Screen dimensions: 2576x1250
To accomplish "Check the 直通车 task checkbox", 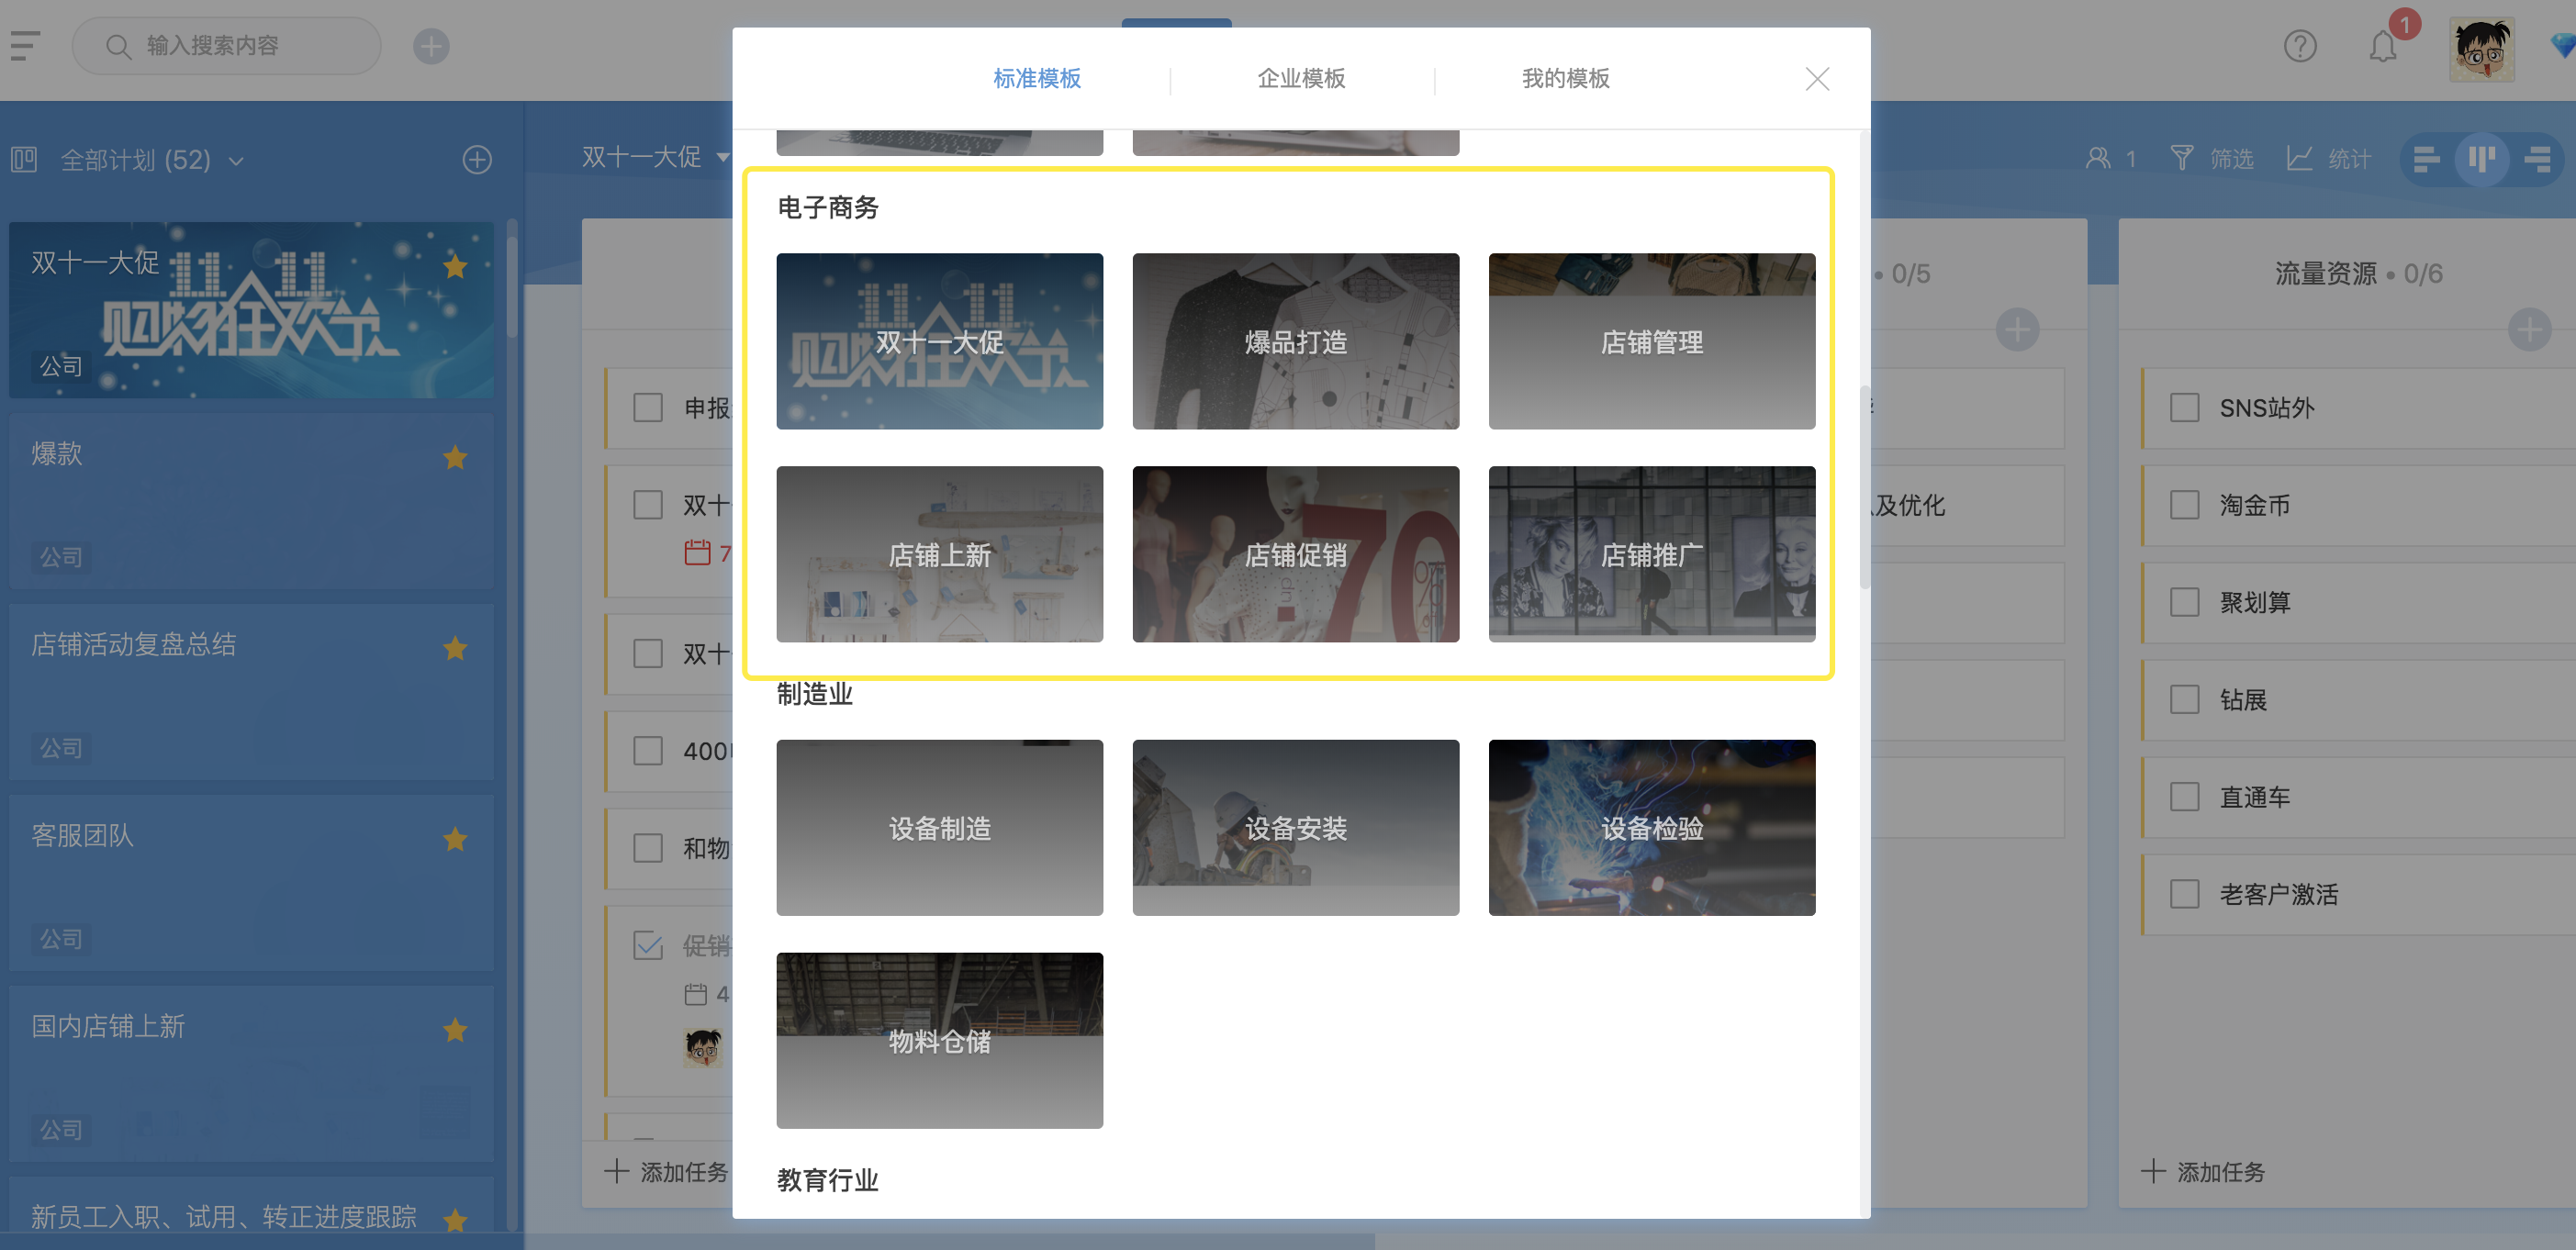I will click(x=2184, y=797).
